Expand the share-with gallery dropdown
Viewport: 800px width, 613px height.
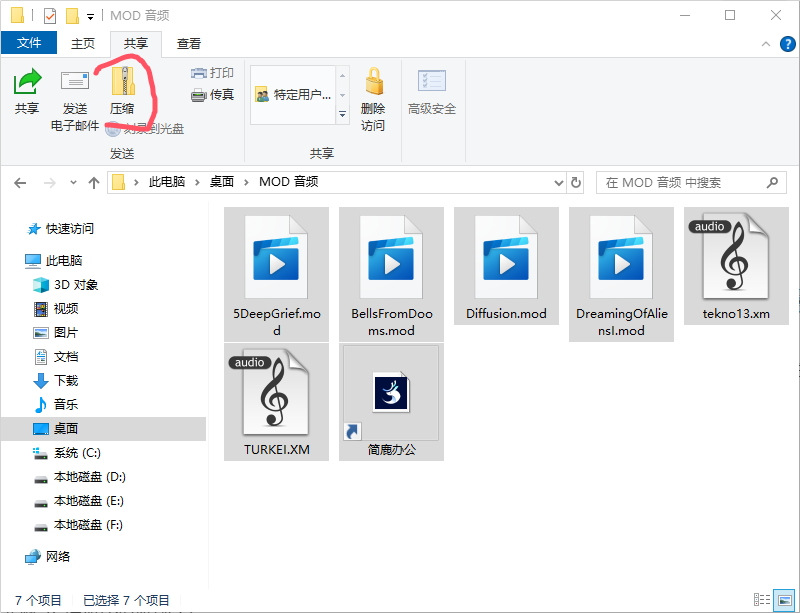342,114
